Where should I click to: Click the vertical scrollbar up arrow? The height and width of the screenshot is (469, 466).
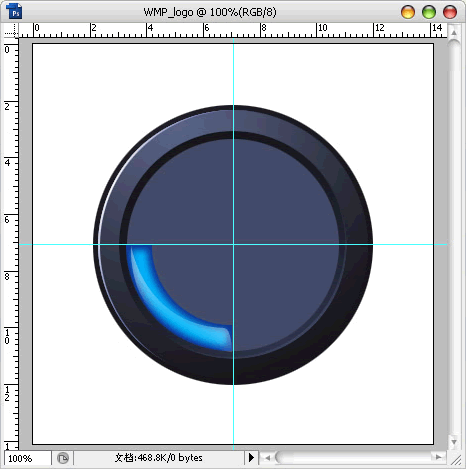click(454, 33)
